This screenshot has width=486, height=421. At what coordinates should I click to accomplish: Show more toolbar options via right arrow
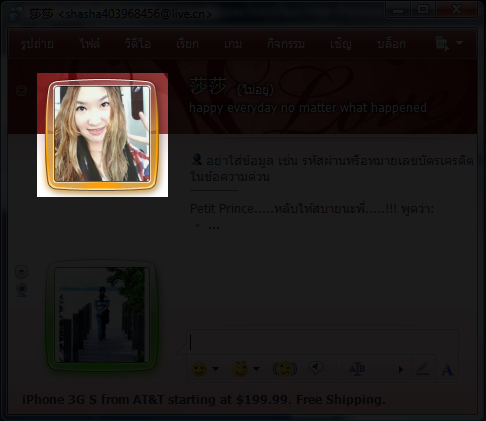401,369
